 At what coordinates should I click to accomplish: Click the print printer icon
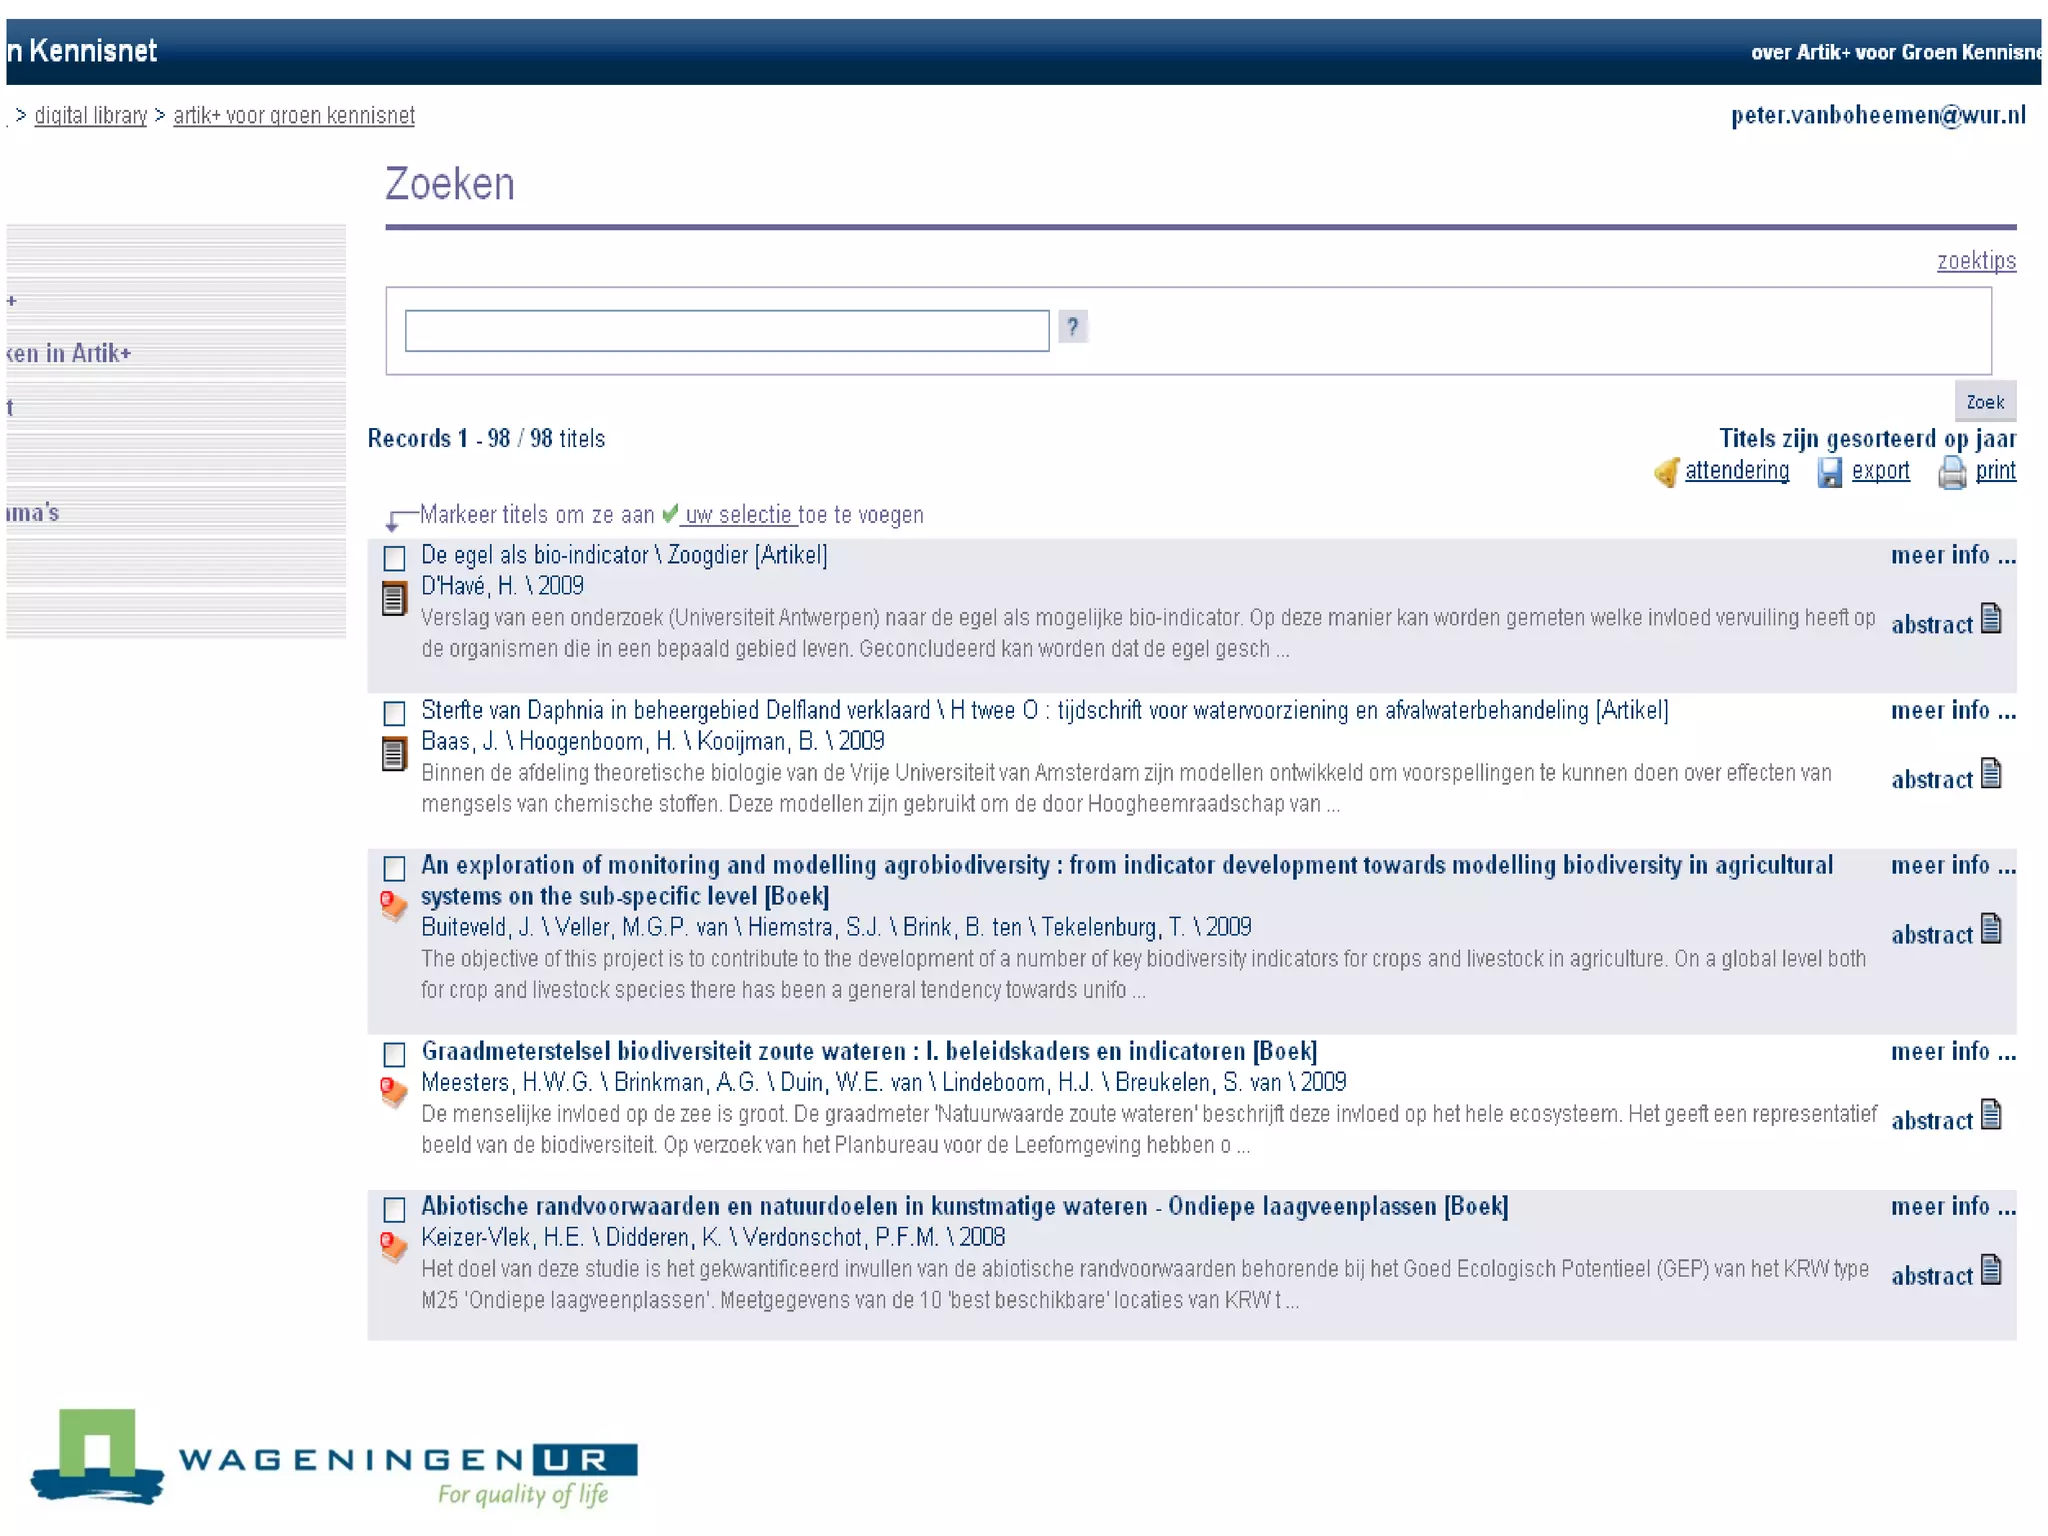point(1951,471)
